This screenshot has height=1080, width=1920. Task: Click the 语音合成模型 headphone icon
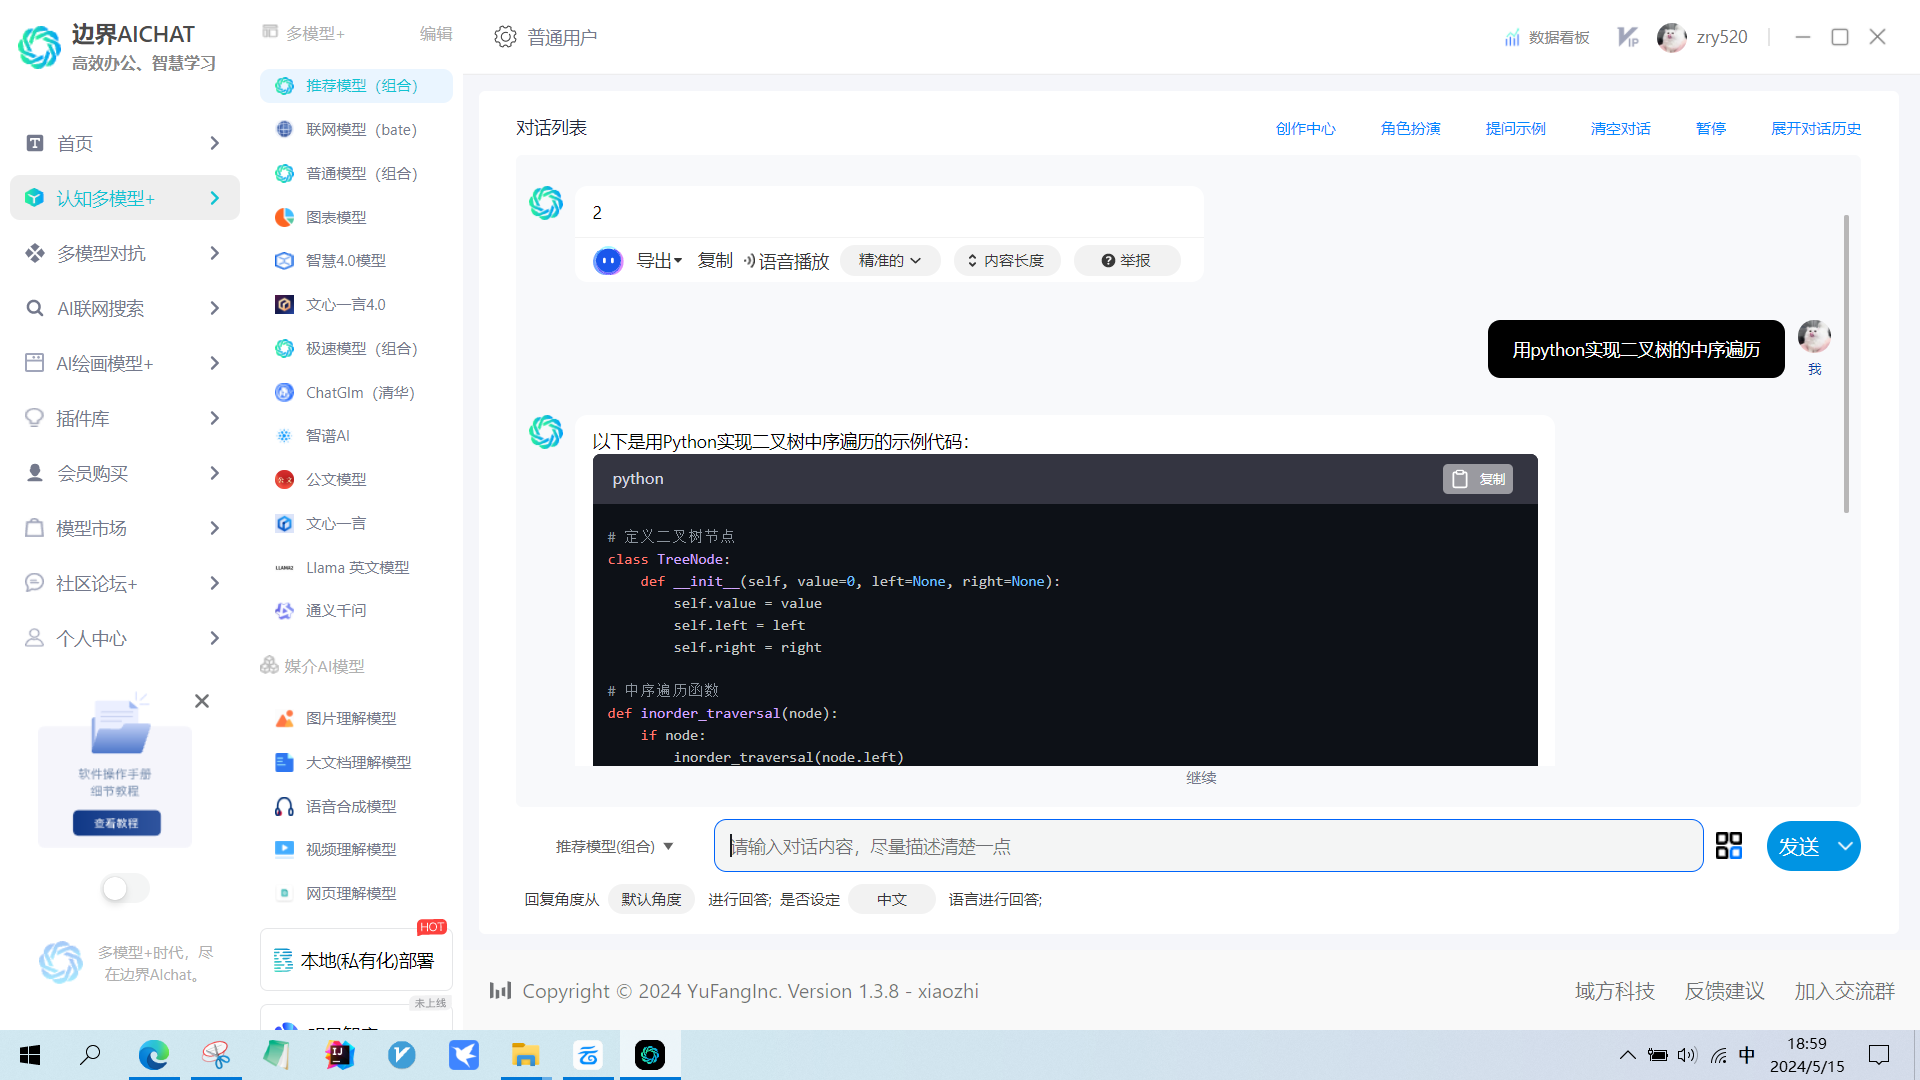(284, 806)
